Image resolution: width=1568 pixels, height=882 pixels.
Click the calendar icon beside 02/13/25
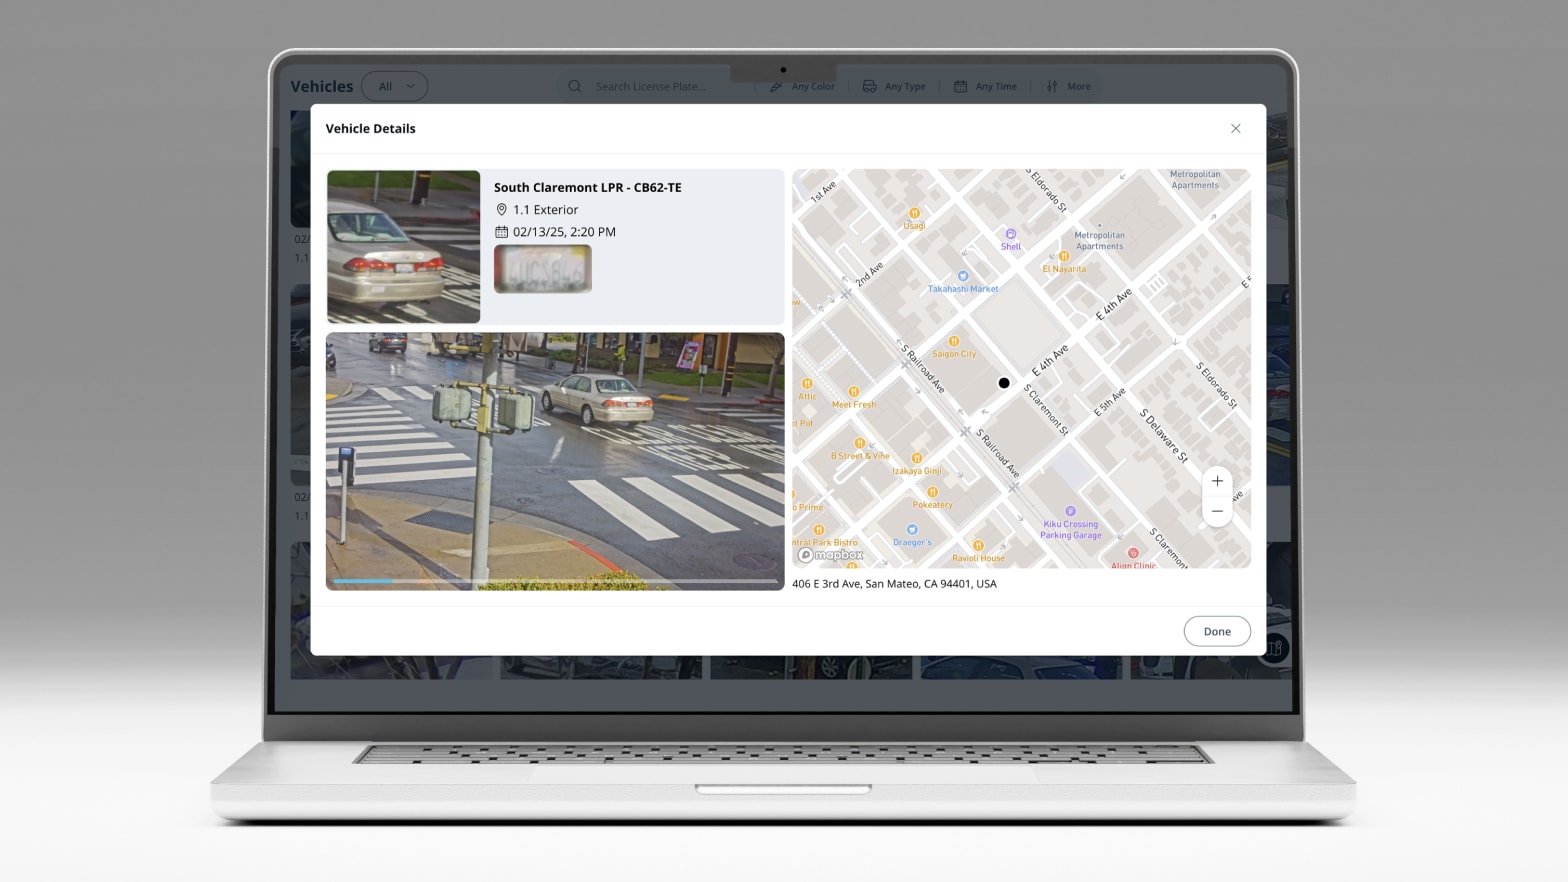[502, 232]
